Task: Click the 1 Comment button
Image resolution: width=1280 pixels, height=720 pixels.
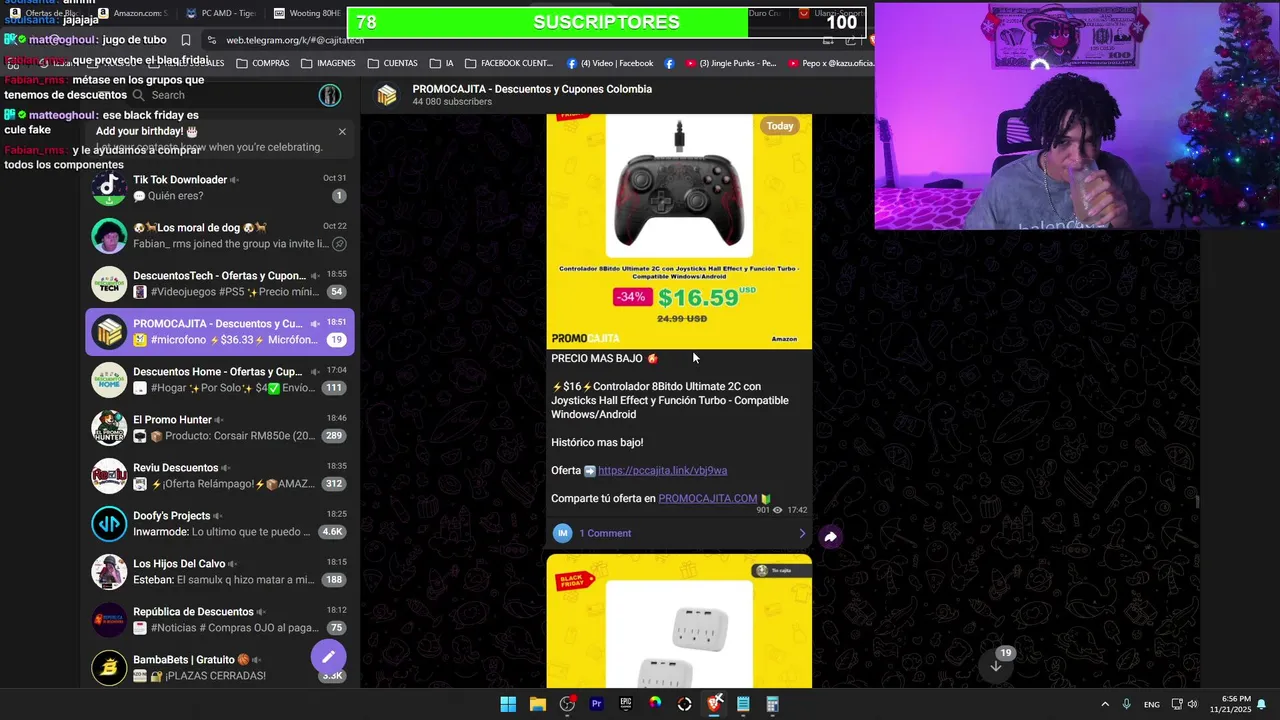Action: click(679, 533)
